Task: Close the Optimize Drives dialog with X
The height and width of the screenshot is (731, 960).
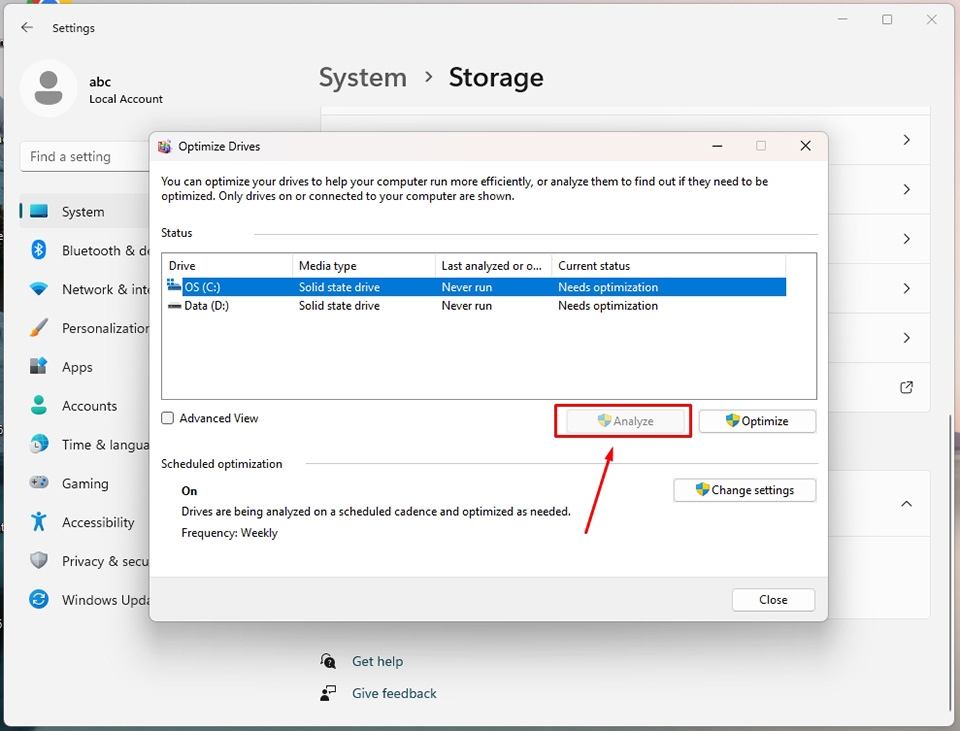Action: click(x=805, y=146)
